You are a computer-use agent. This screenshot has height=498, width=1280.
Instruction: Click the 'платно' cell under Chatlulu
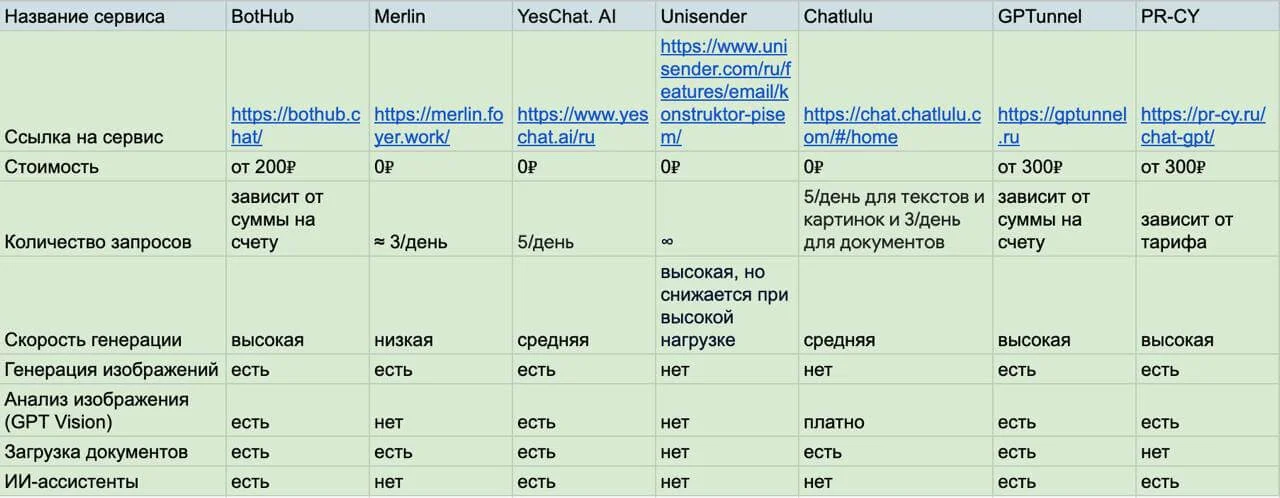(896, 422)
